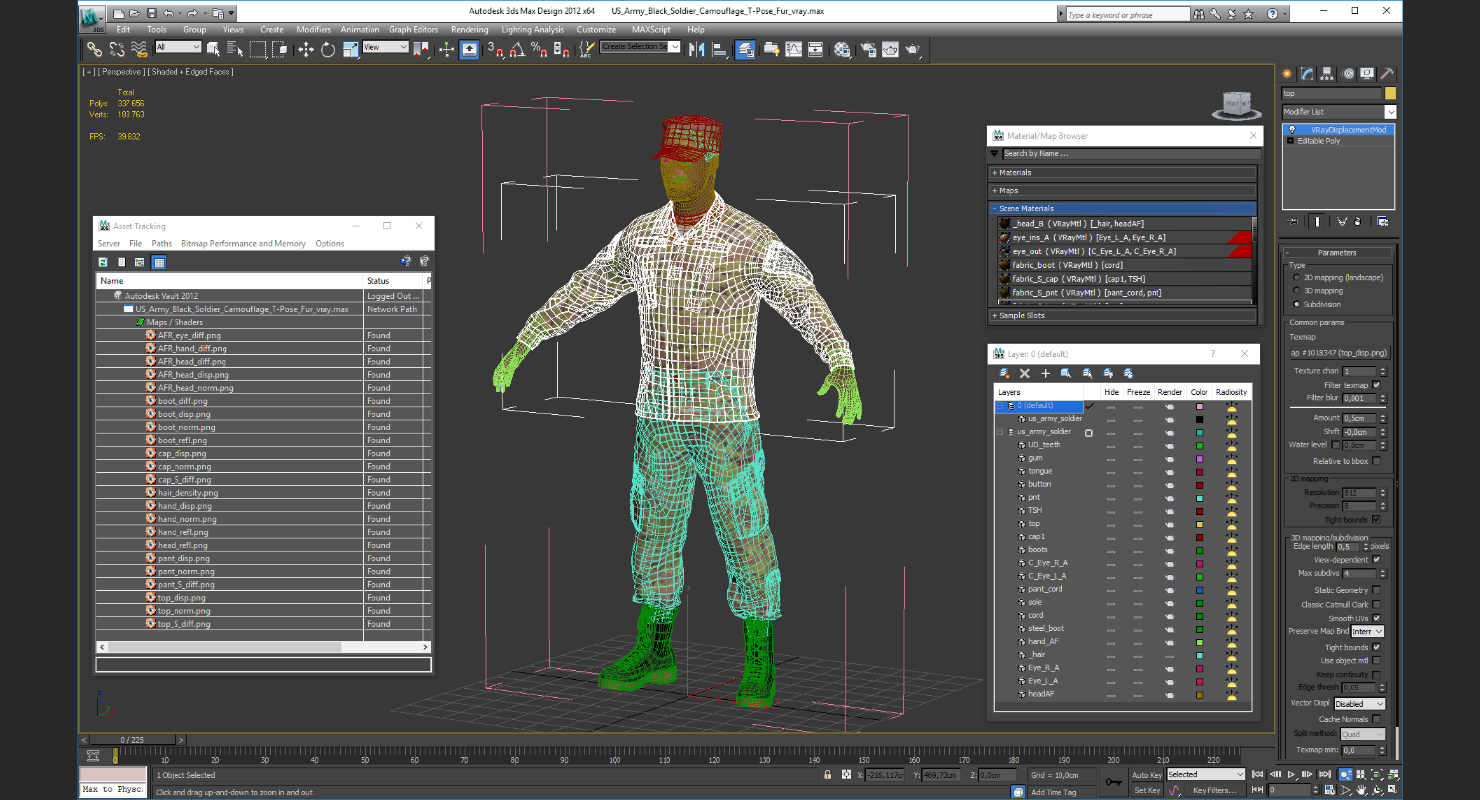Select the Subdivision type radio button
1480x800 pixels.
click(1297, 304)
